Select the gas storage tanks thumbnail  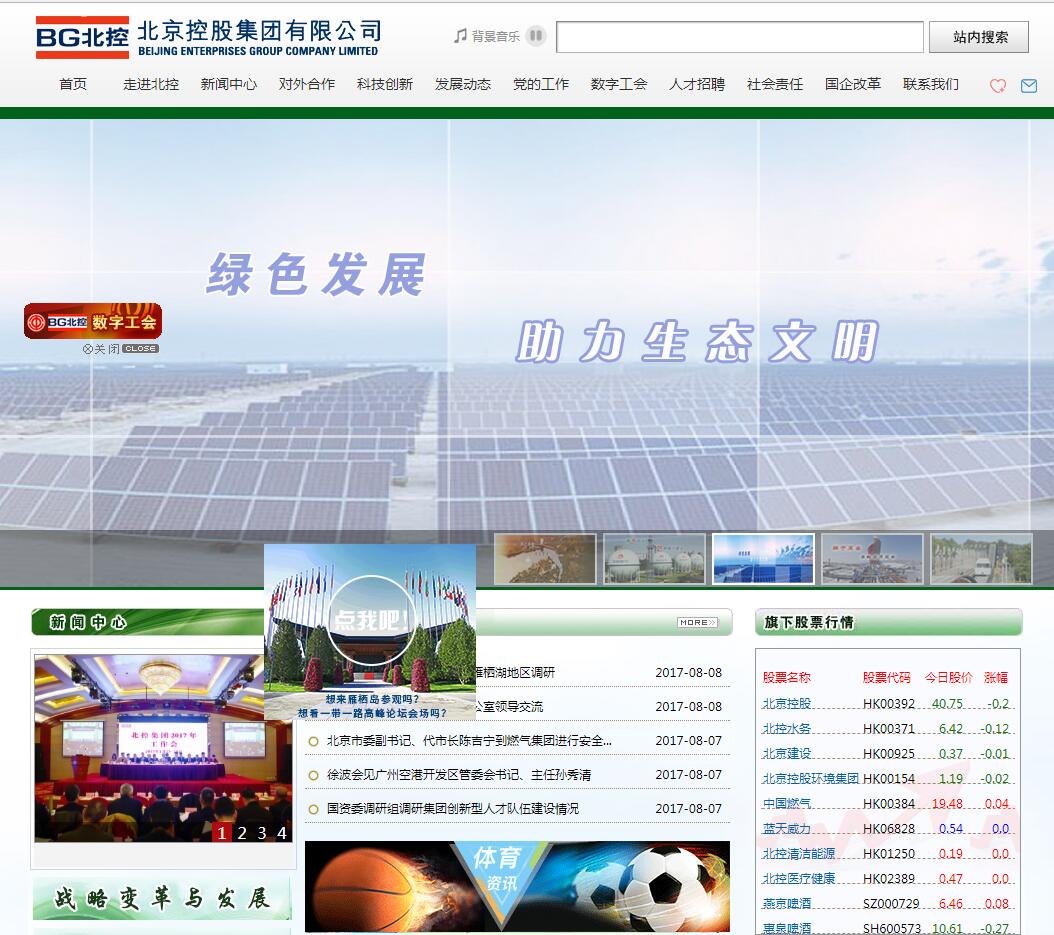pyautogui.click(x=654, y=559)
